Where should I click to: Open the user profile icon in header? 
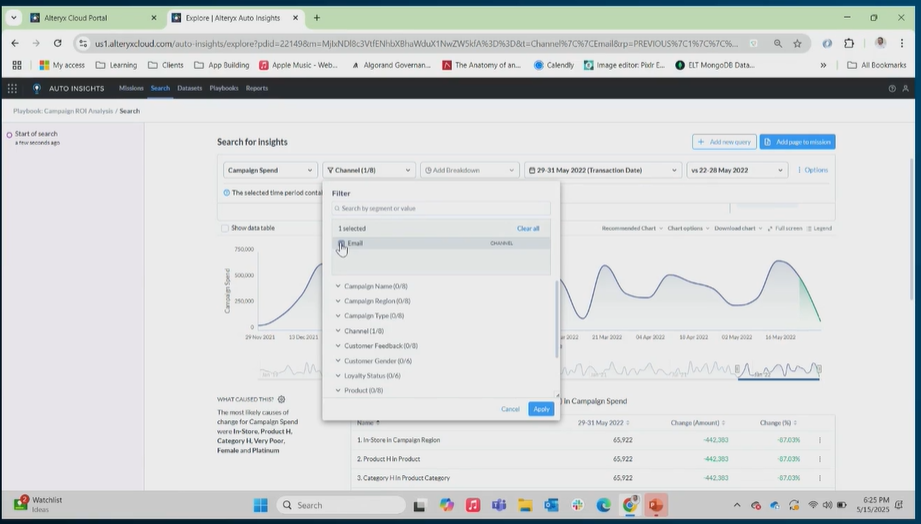pyautogui.click(x=906, y=88)
